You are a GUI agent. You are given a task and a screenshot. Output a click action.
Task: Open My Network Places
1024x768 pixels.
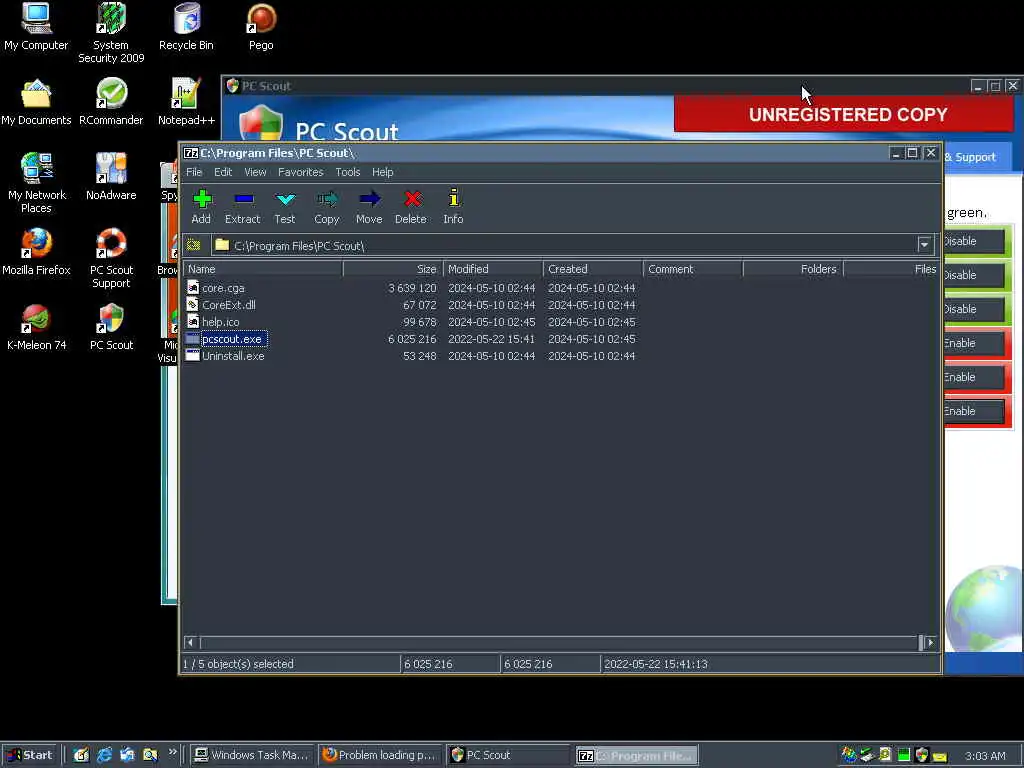click(36, 183)
